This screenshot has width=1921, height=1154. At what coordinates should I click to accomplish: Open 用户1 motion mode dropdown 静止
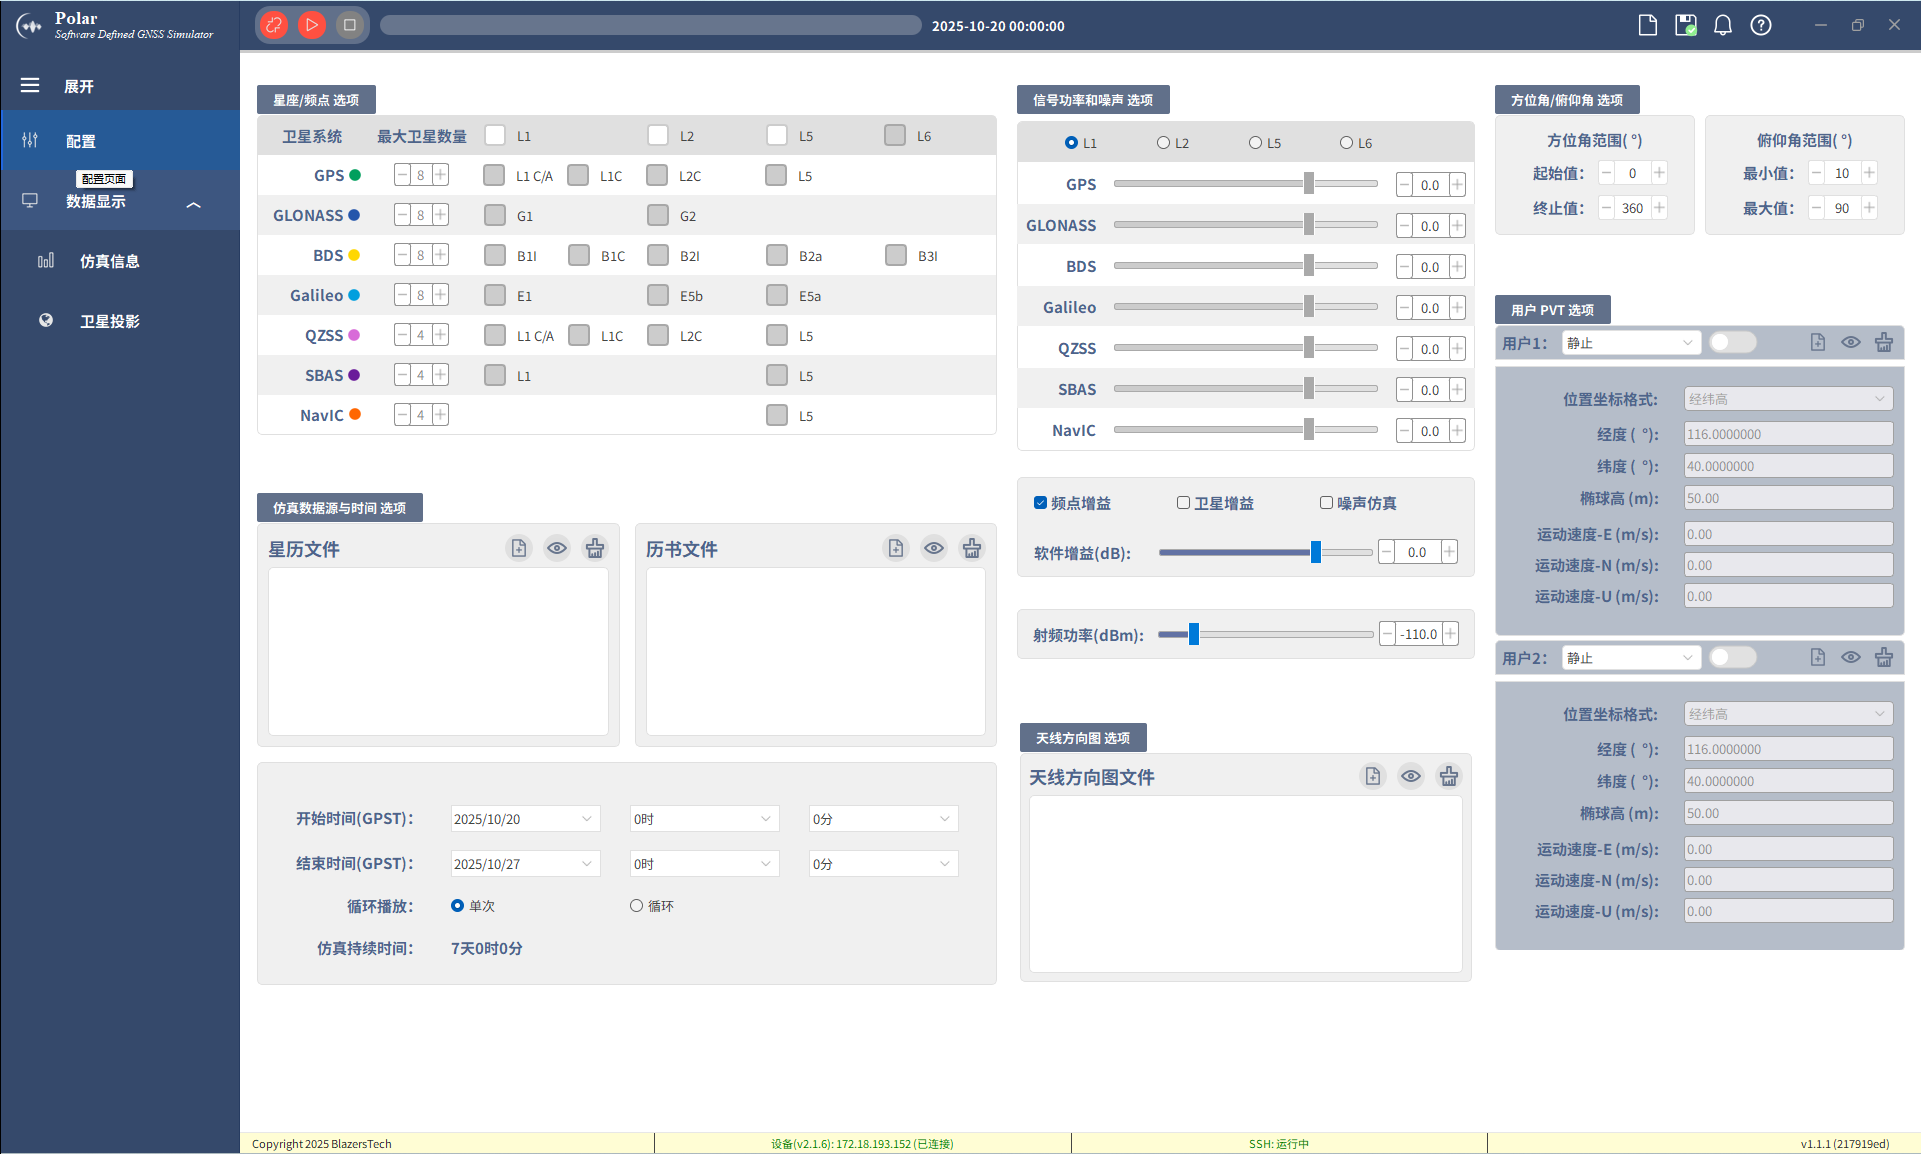[x=1631, y=343]
